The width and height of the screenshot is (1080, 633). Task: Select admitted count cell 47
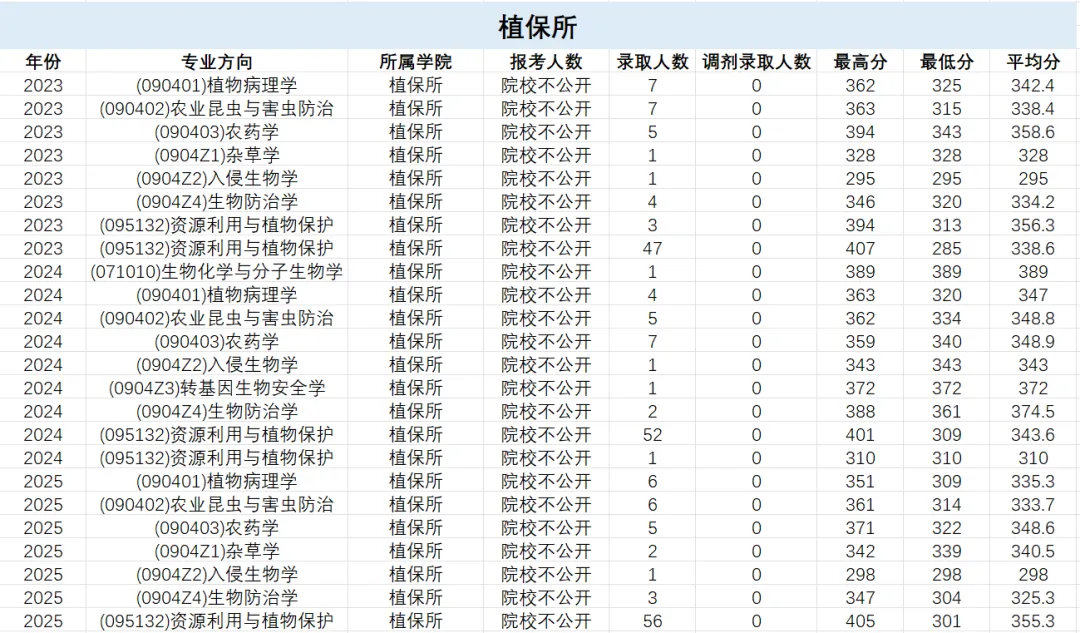click(652, 248)
